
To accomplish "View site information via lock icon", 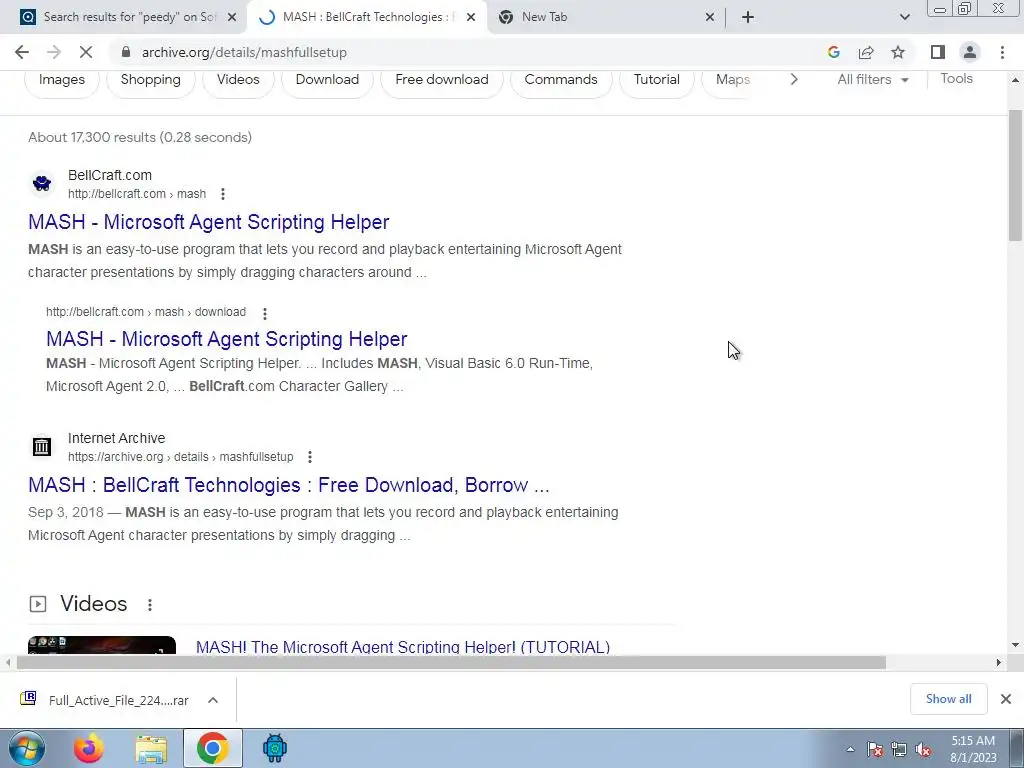I will (127, 52).
